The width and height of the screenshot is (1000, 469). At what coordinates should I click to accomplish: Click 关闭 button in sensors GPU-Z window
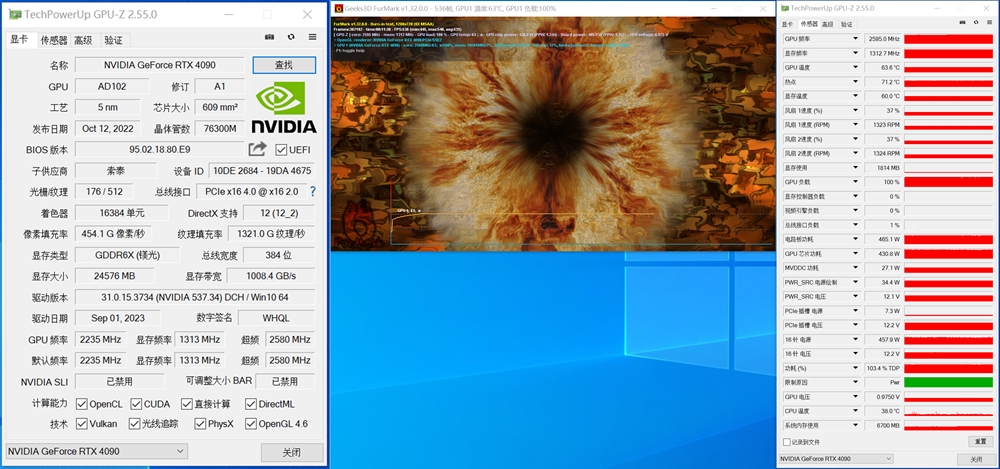pyautogui.click(x=976, y=459)
